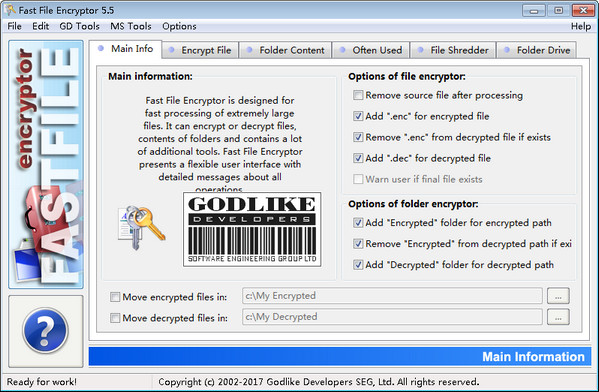Switch to the Often Used tab
The width and height of the screenshot is (599, 392).
371,50
